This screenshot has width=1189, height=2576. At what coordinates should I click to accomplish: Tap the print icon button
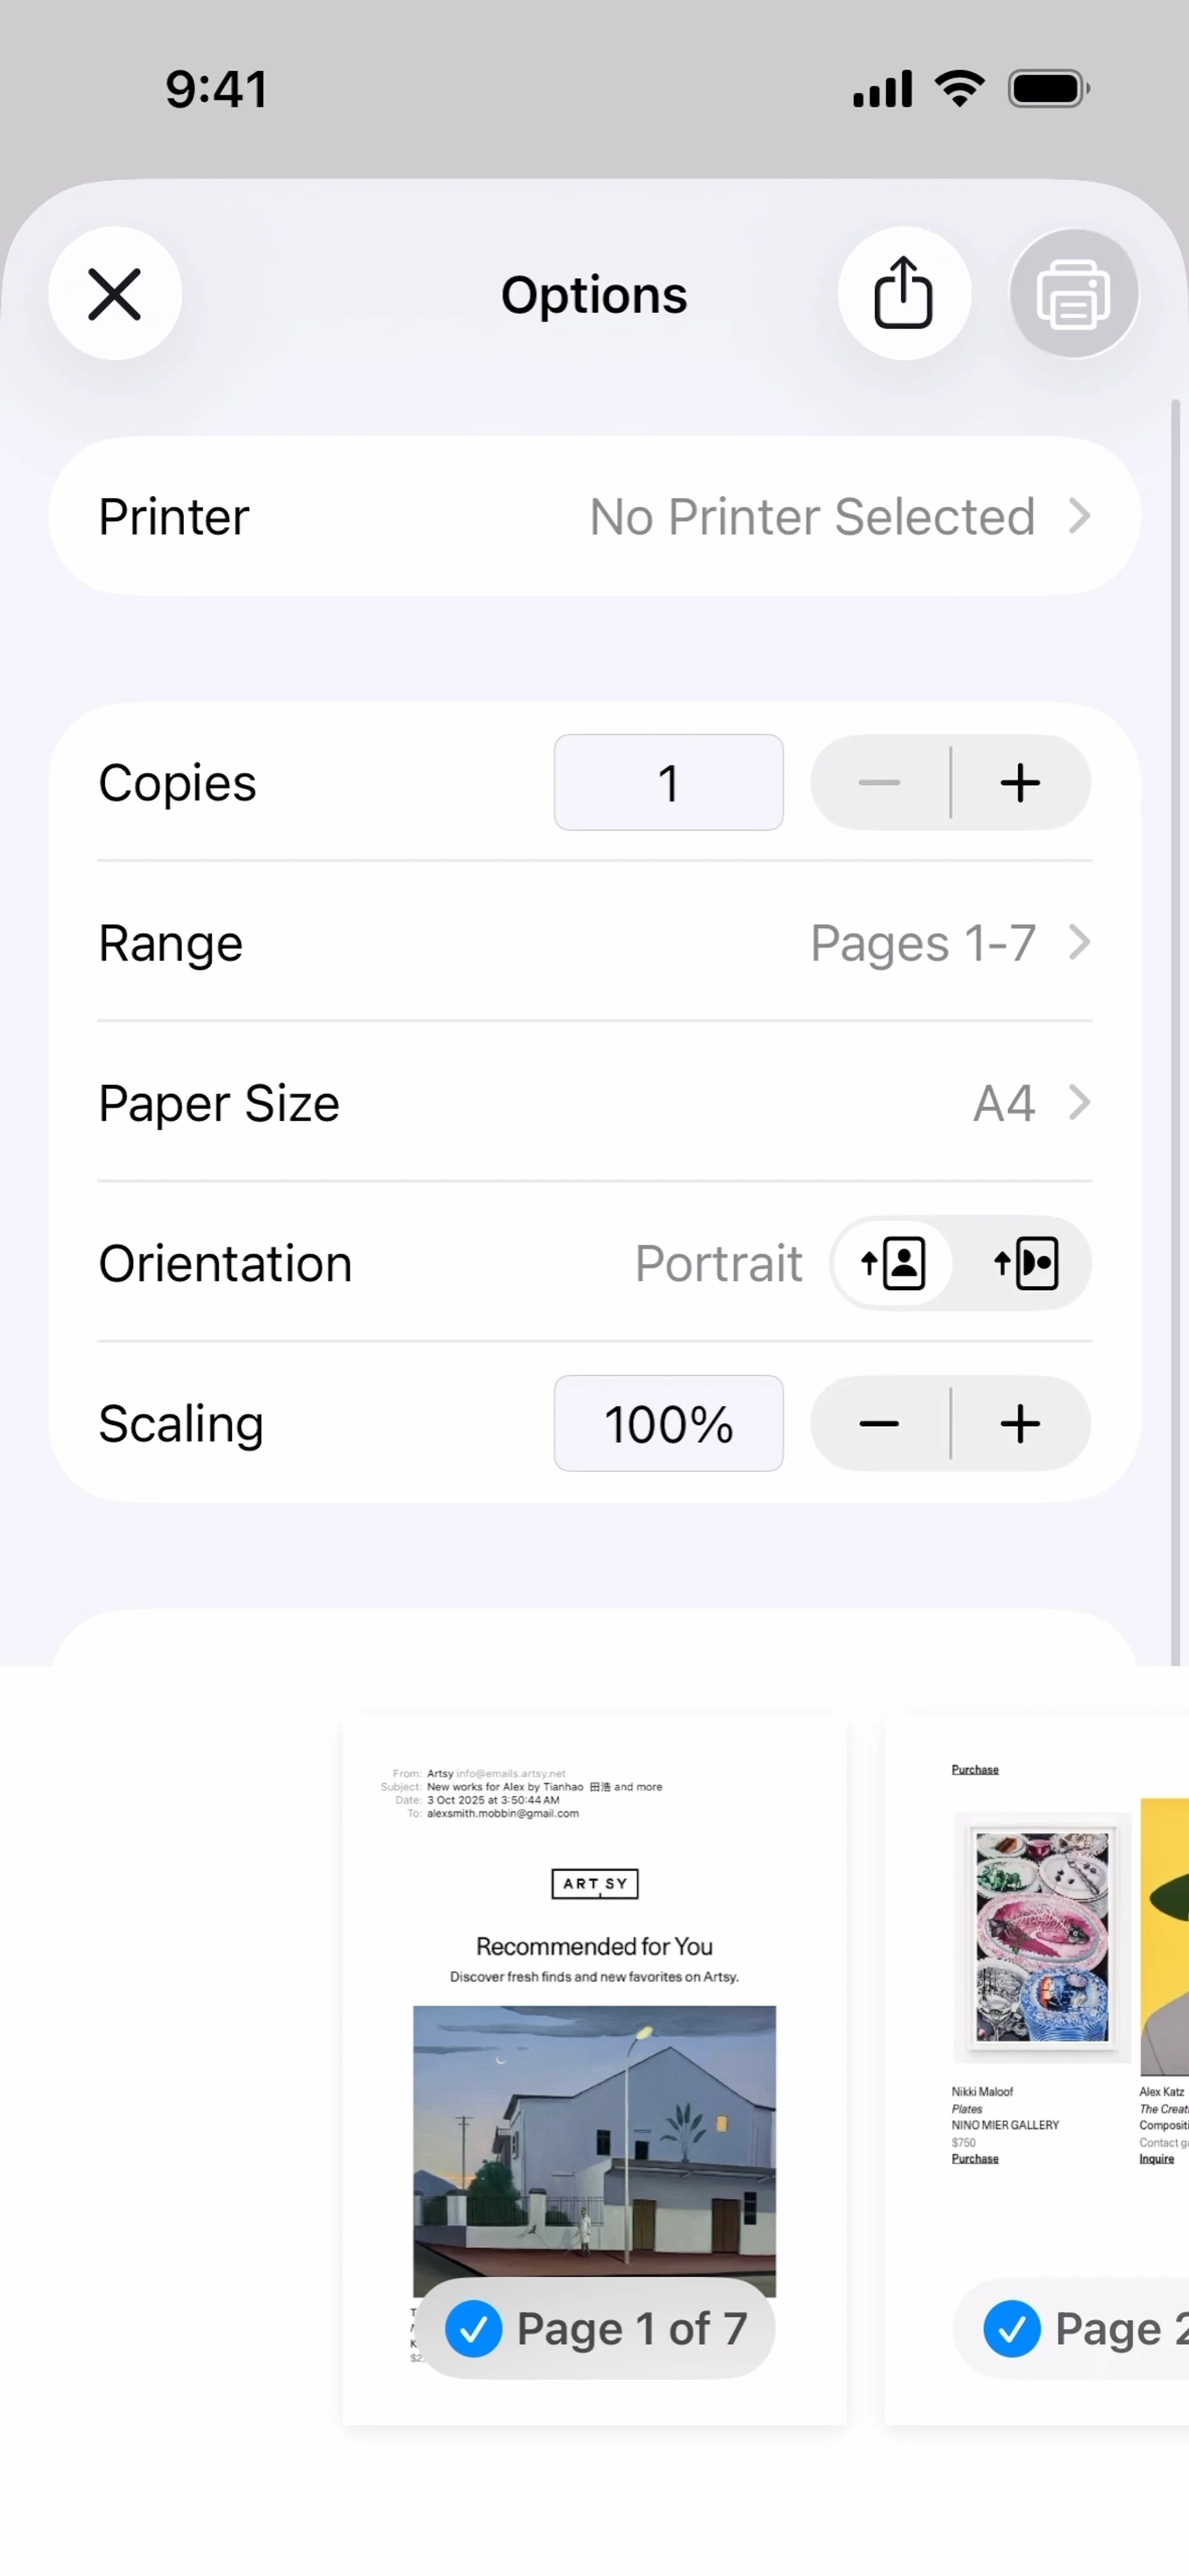tap(1073, 294)
